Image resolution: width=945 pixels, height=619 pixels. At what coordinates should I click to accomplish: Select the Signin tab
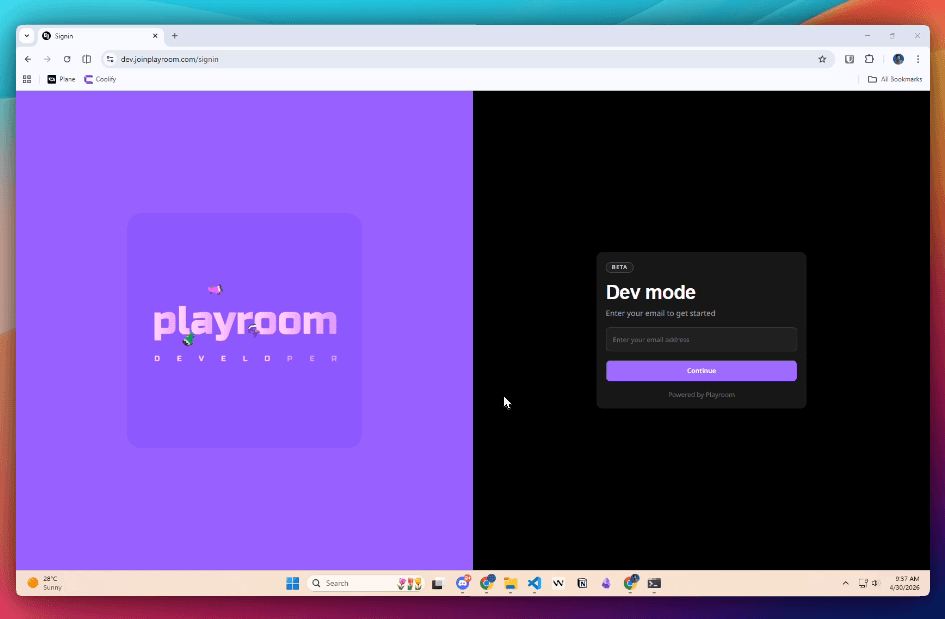[100, 36]
